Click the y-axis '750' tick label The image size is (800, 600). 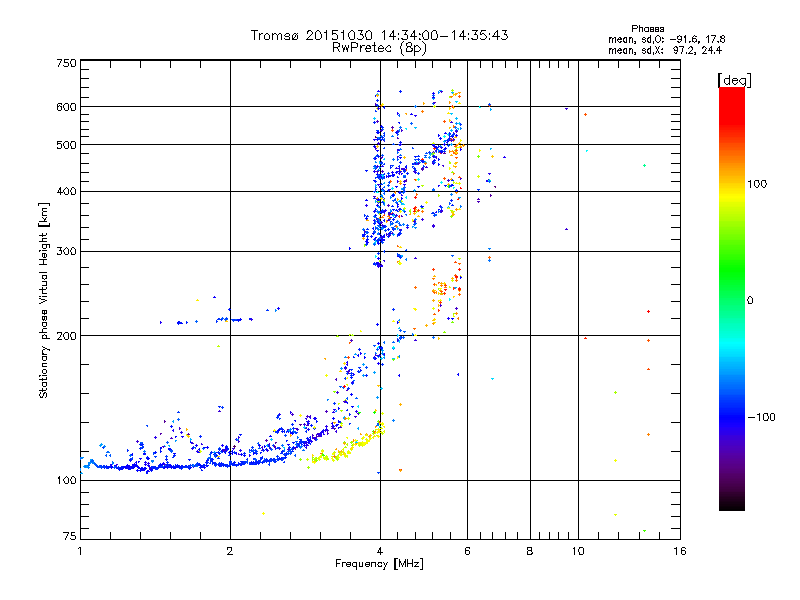pyautogui.click(x=66, y=63)
